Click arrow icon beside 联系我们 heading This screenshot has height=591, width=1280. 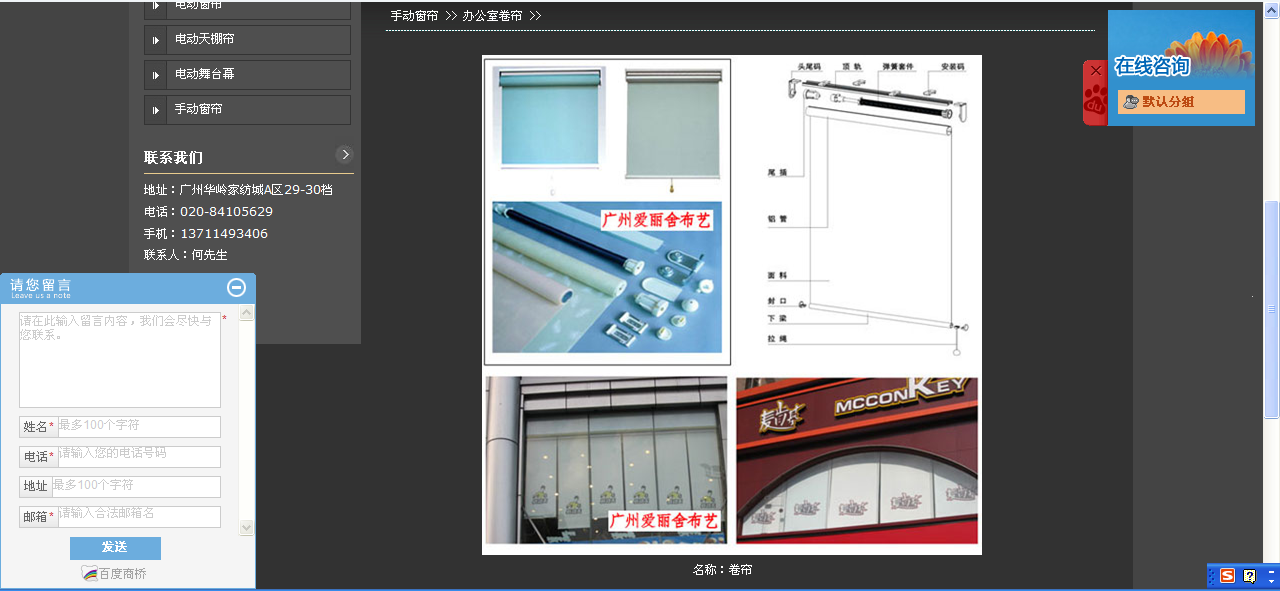345,154
